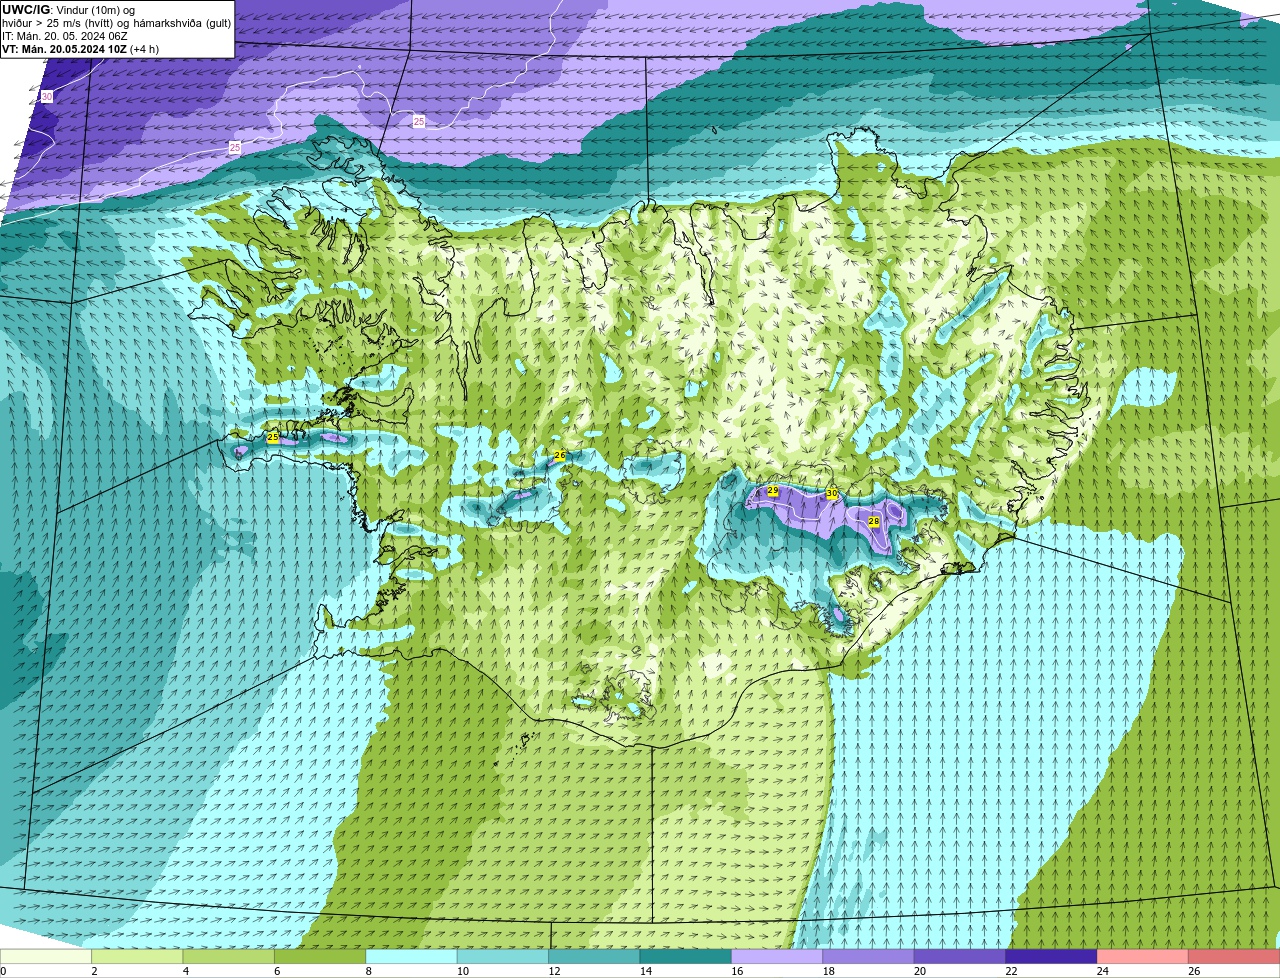The height and width of the screenshot is (978, 1280).
Task: Click the 14–16 m/s dark teal legend swatch
Action: coord(686,956)
